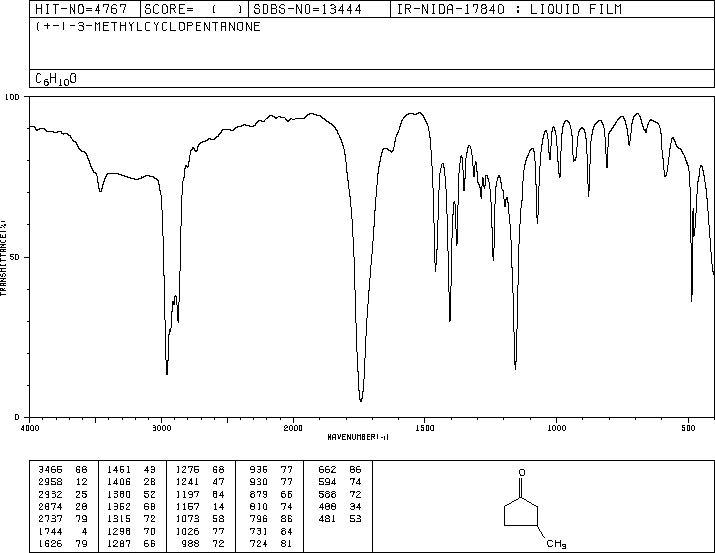Image resolution: width=715 pixels, height=553 pixels.
Task: Select peak table entry 1298
Action: [x=119, y=532]
